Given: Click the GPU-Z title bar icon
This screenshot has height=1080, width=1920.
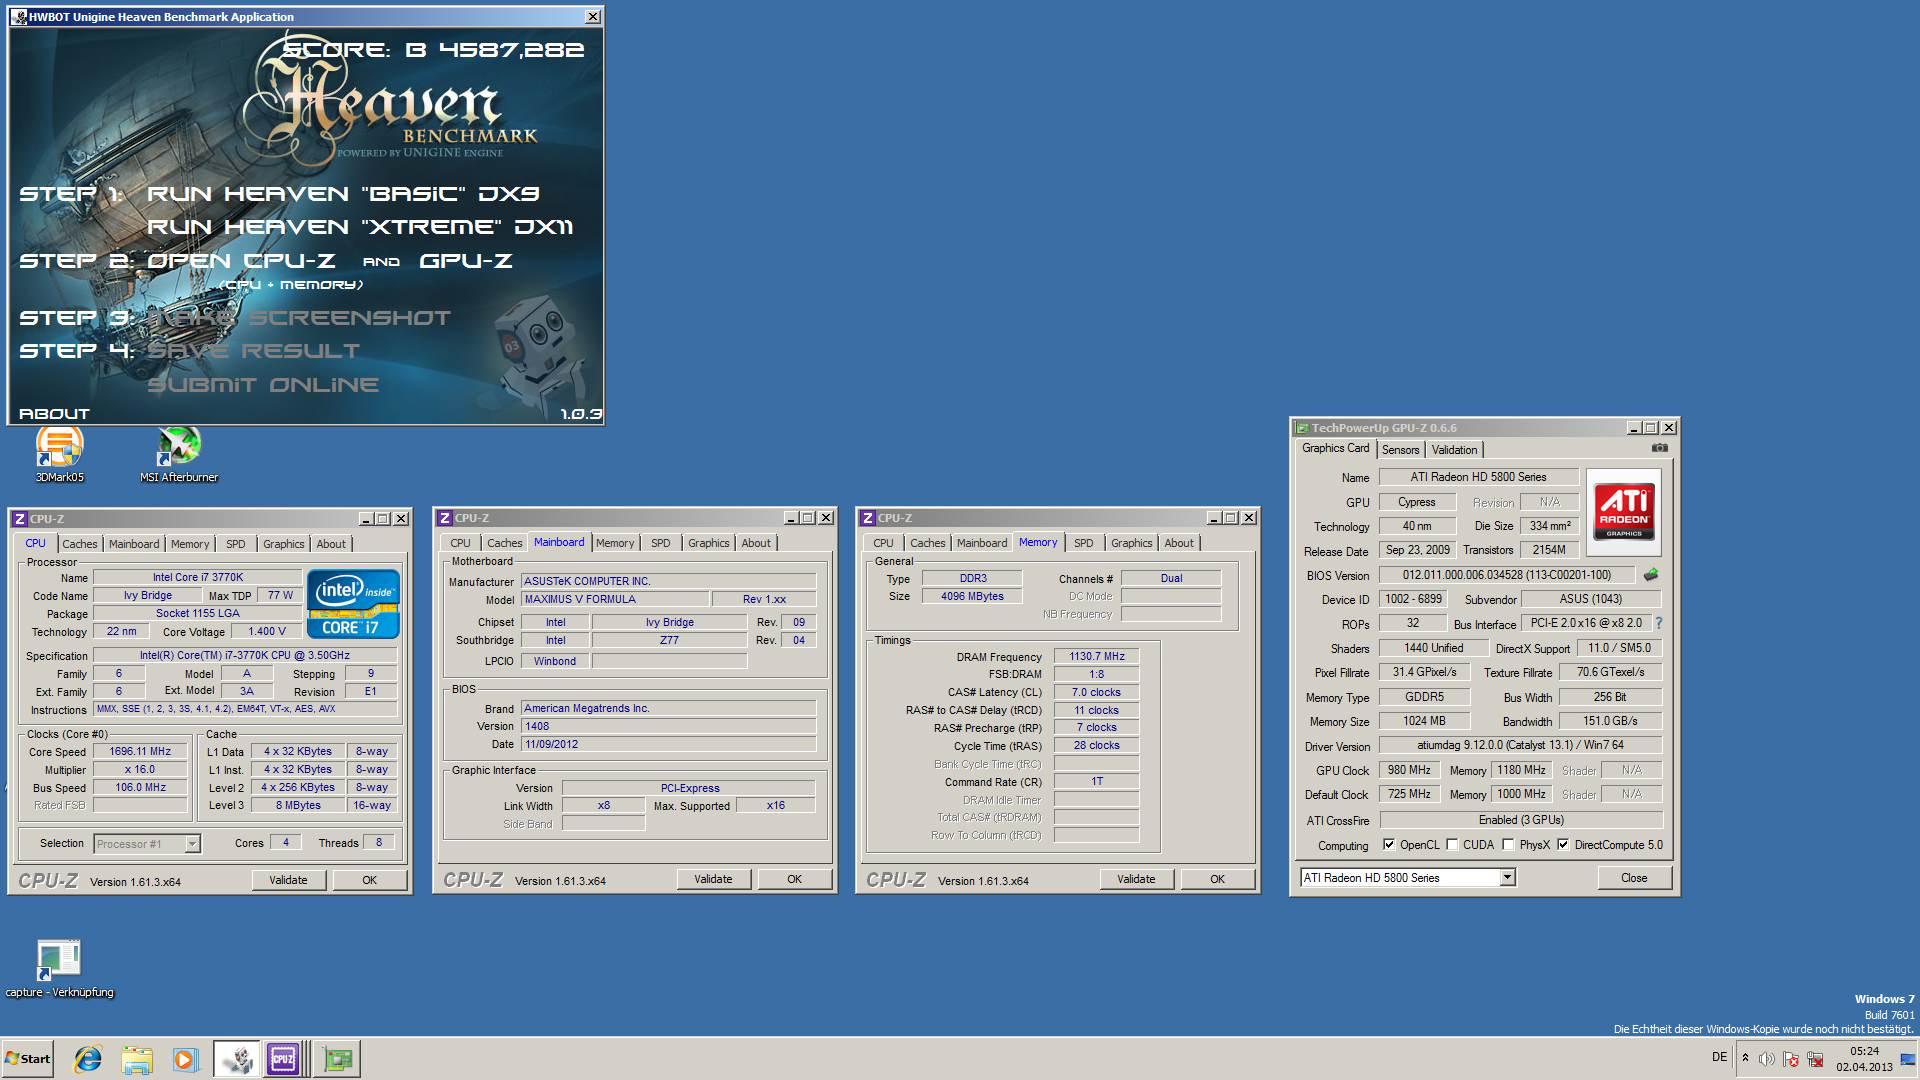Looking at the screenshot, I should (1303, 428).
